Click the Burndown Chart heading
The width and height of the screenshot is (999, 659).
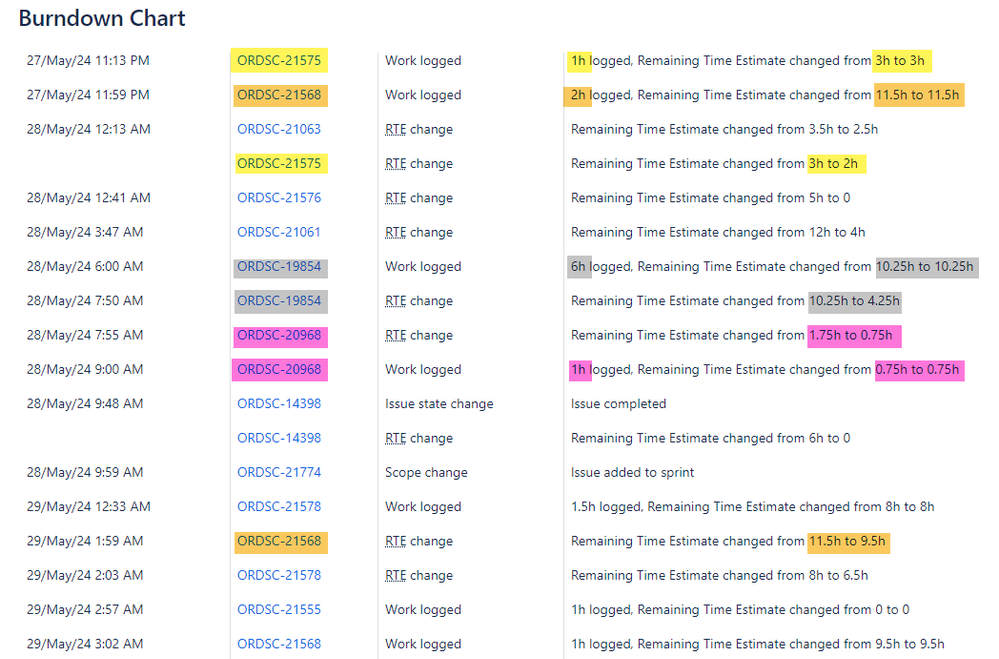point(101,18)
